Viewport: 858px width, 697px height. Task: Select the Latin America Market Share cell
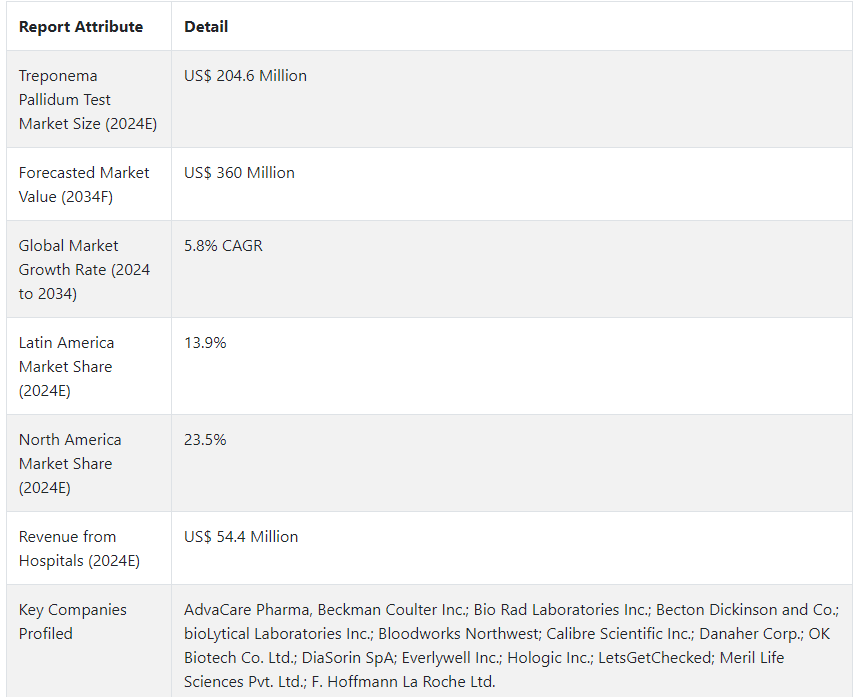(x=66, y=367)
